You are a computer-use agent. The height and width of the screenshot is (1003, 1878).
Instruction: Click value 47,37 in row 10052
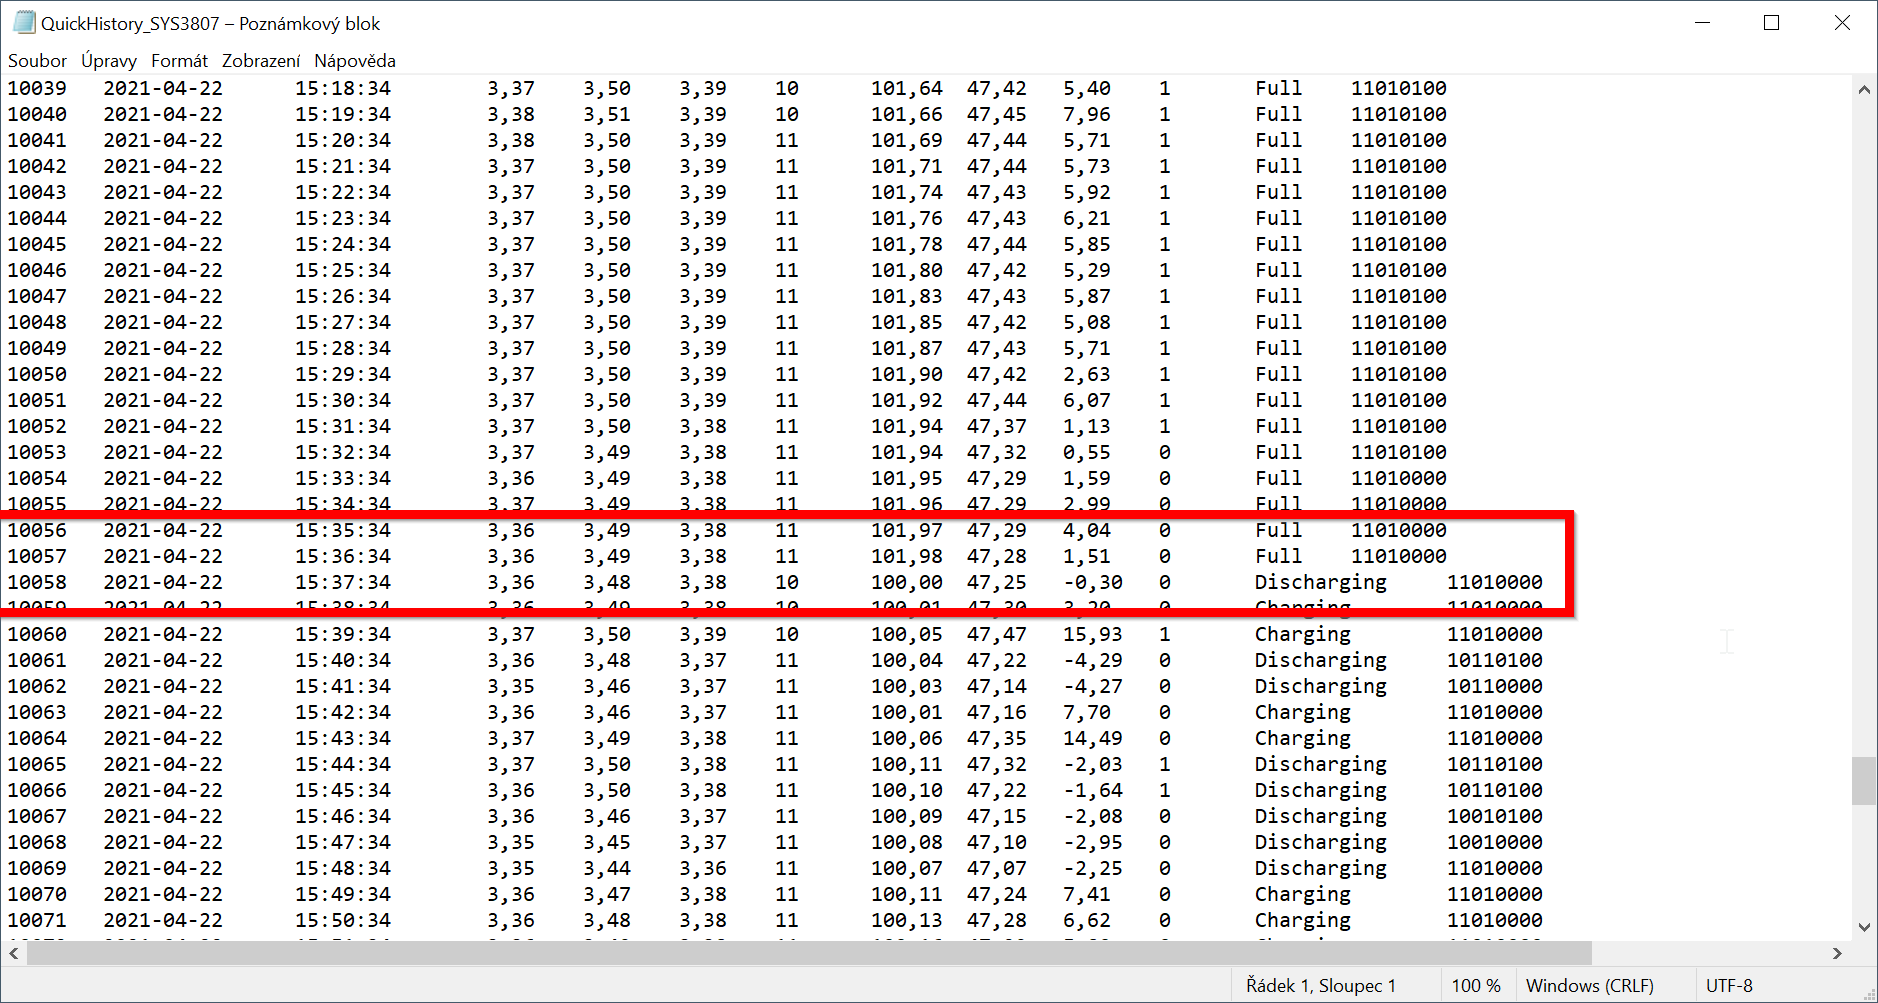point(997,426)
